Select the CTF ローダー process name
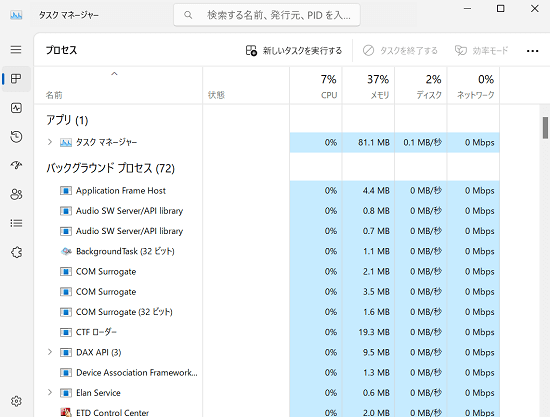 click(x=96, y=332)
